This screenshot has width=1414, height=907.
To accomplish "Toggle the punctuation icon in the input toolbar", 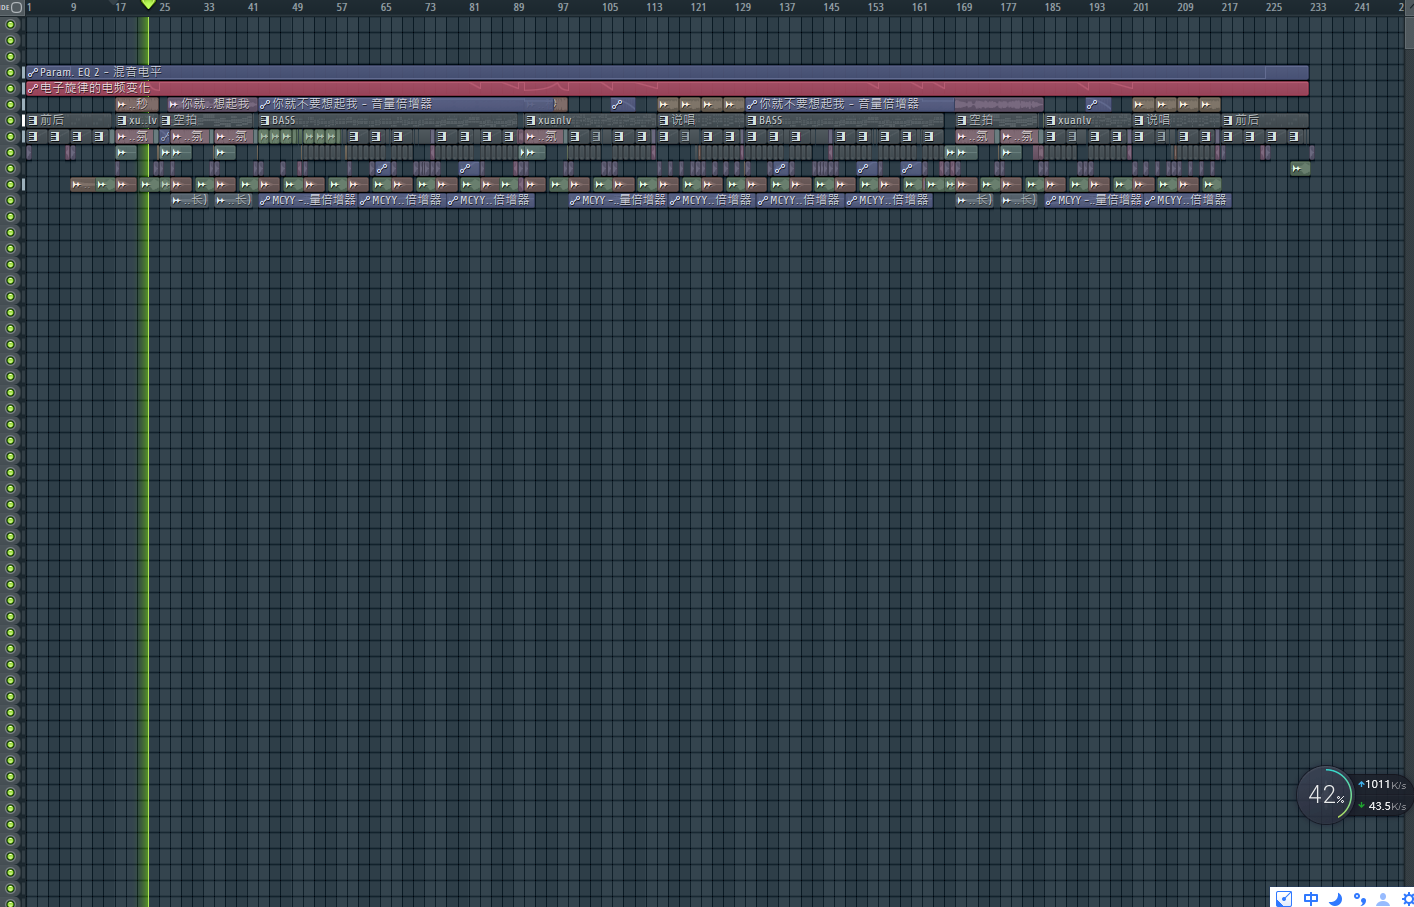I will pyautogui.click(x=1359, y=898).
